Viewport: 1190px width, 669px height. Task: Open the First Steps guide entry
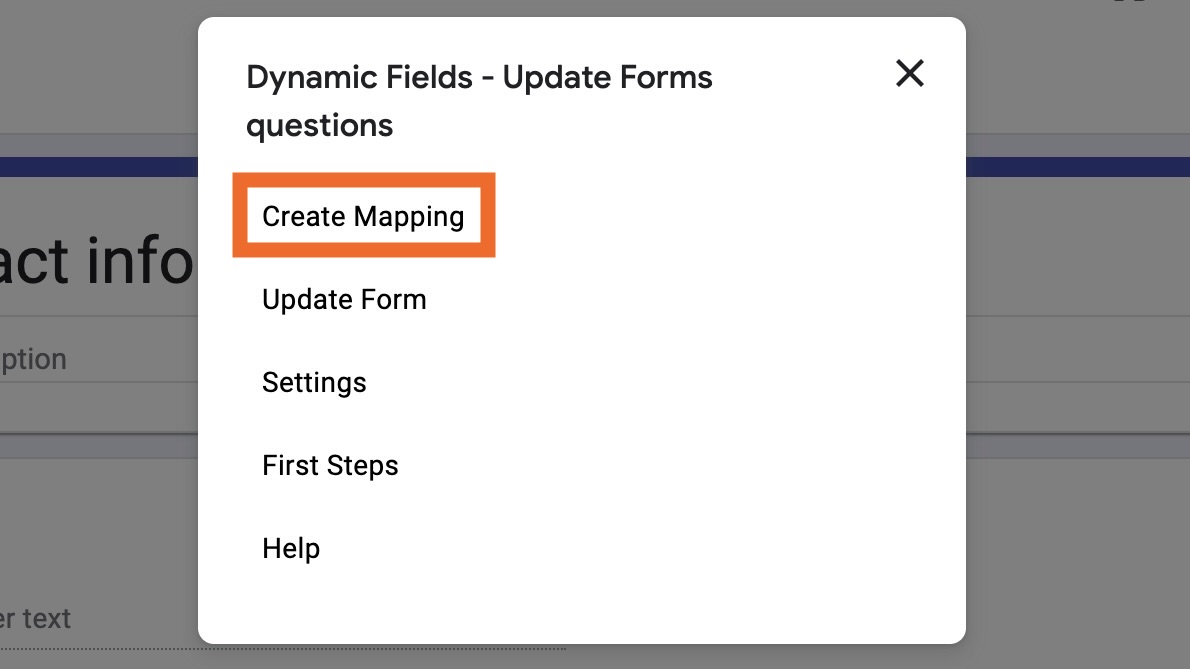tap(330, 465)
